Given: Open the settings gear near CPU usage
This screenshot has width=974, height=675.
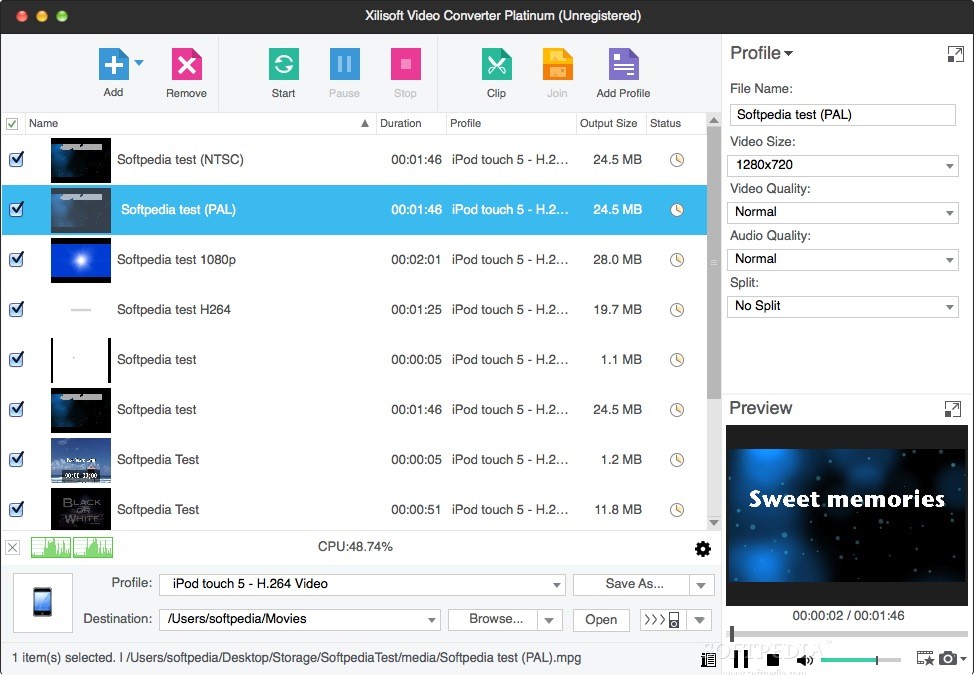Looking at the screenshot, I should tap(703, 548).
